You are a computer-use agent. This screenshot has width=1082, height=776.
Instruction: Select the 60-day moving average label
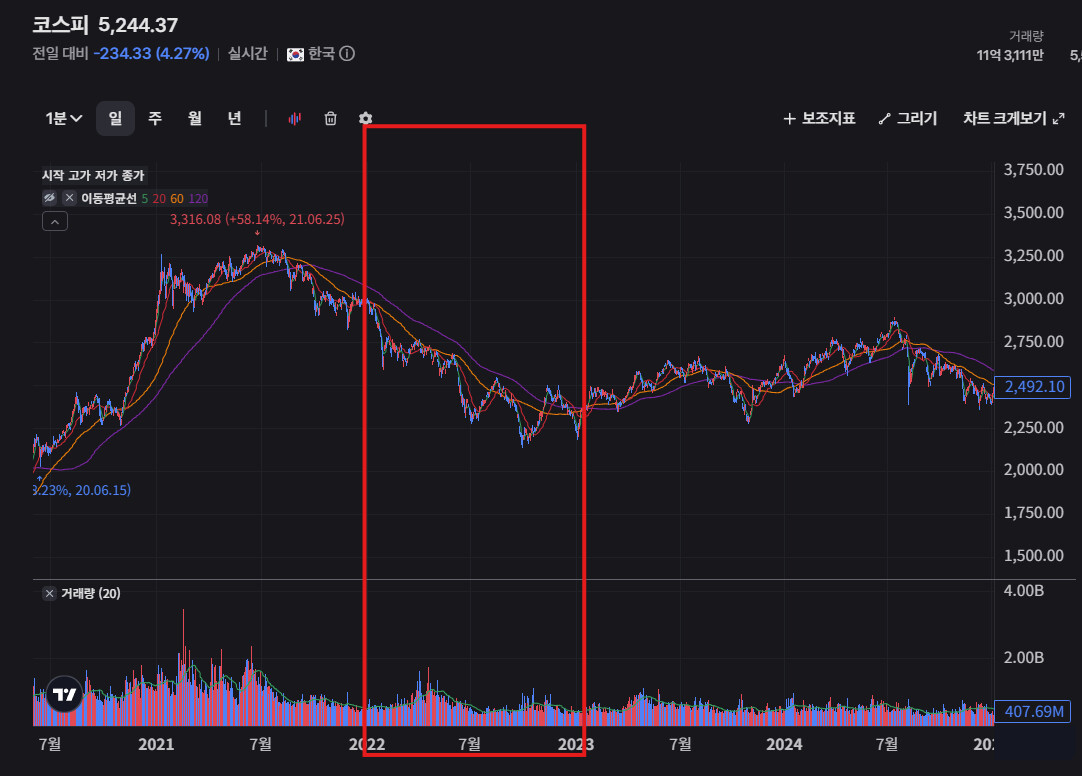point(177,199)
